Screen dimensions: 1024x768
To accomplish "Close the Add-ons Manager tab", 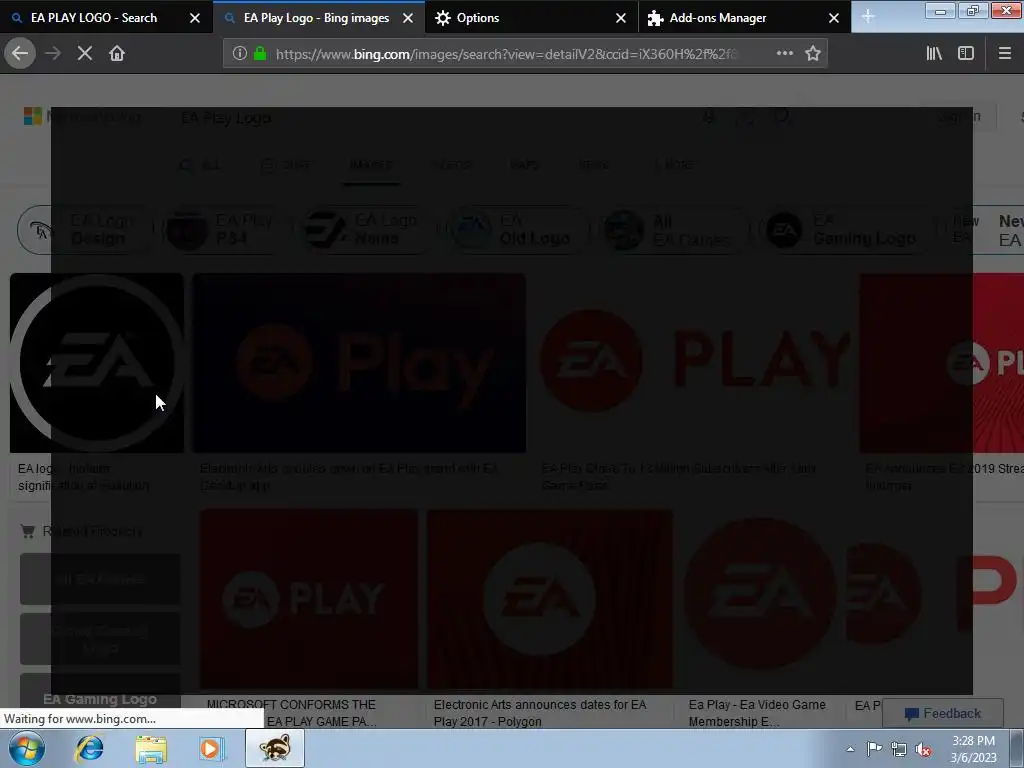I will click(834, 18).
